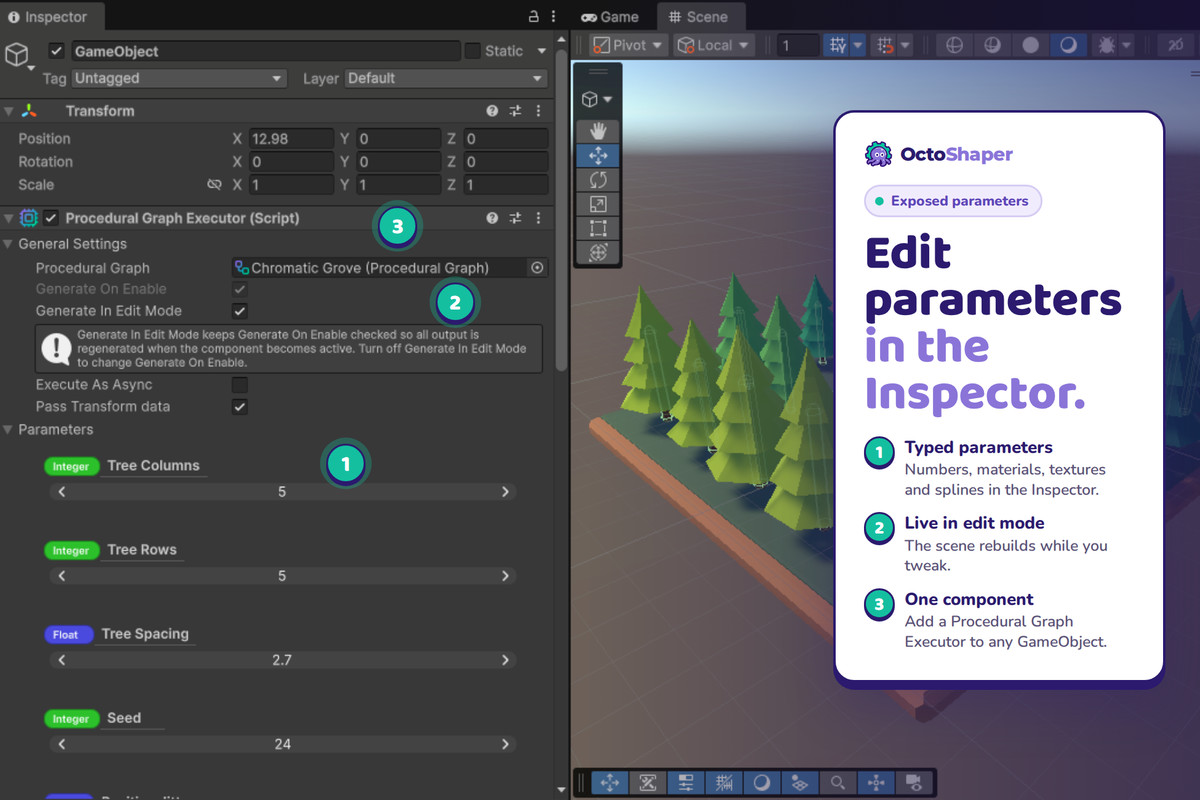Collapse the Parameters section

tap(9, 430)
